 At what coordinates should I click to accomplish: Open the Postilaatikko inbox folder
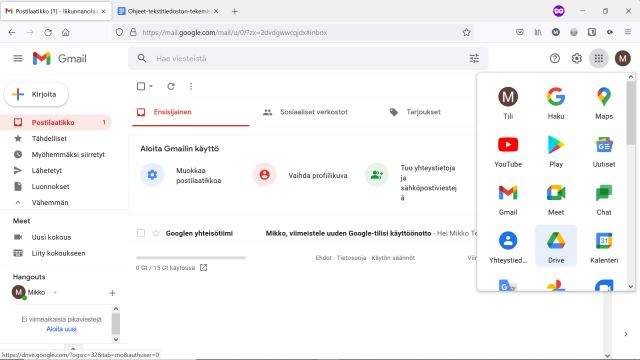56,122
